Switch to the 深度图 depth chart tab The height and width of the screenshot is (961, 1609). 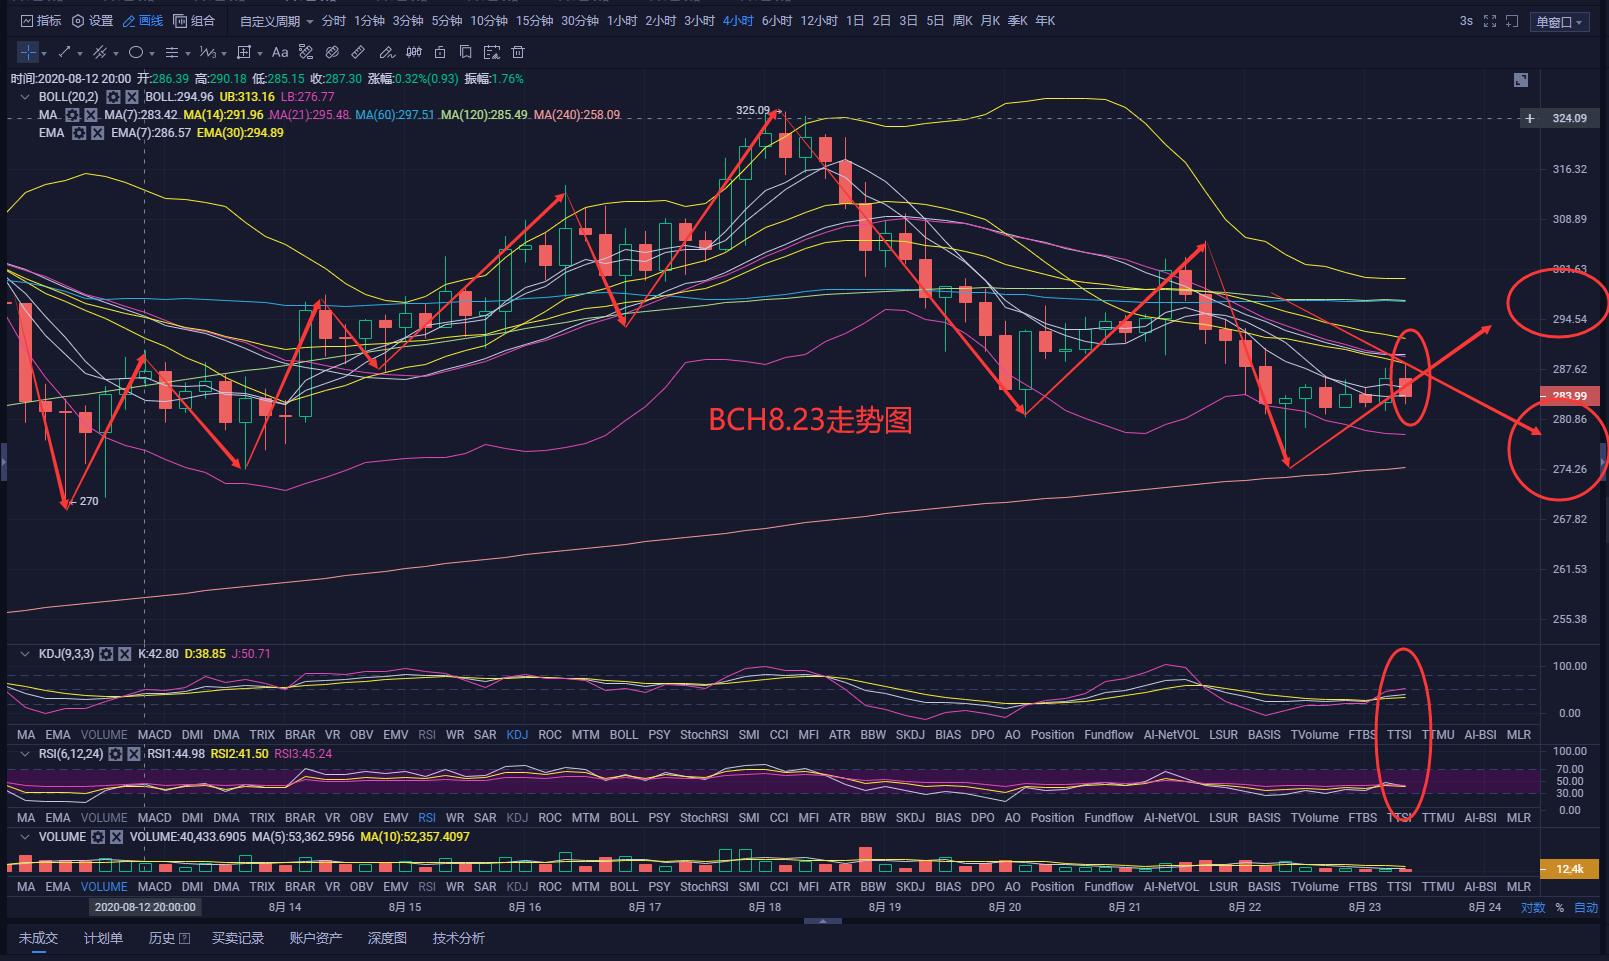point(387,938)
